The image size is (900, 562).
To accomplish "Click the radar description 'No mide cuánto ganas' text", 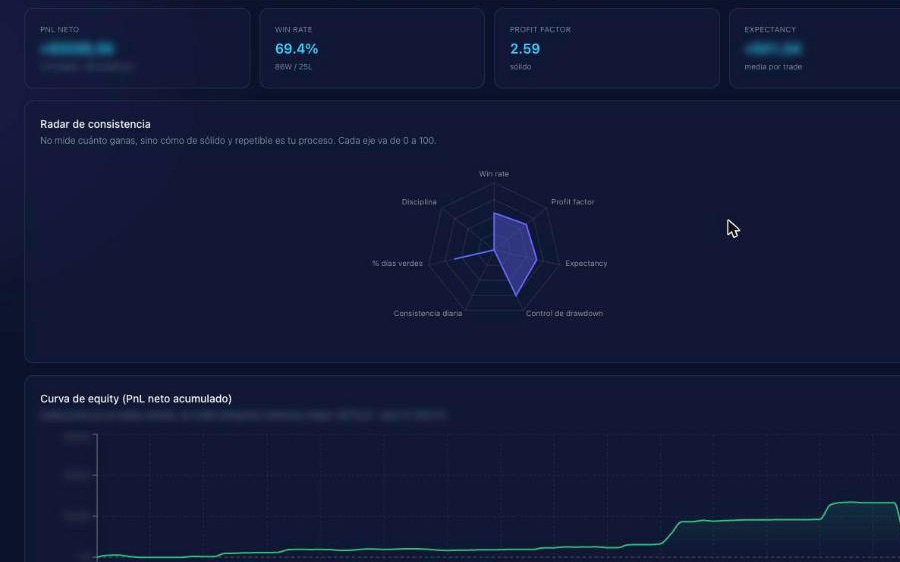I will [238, 140].
